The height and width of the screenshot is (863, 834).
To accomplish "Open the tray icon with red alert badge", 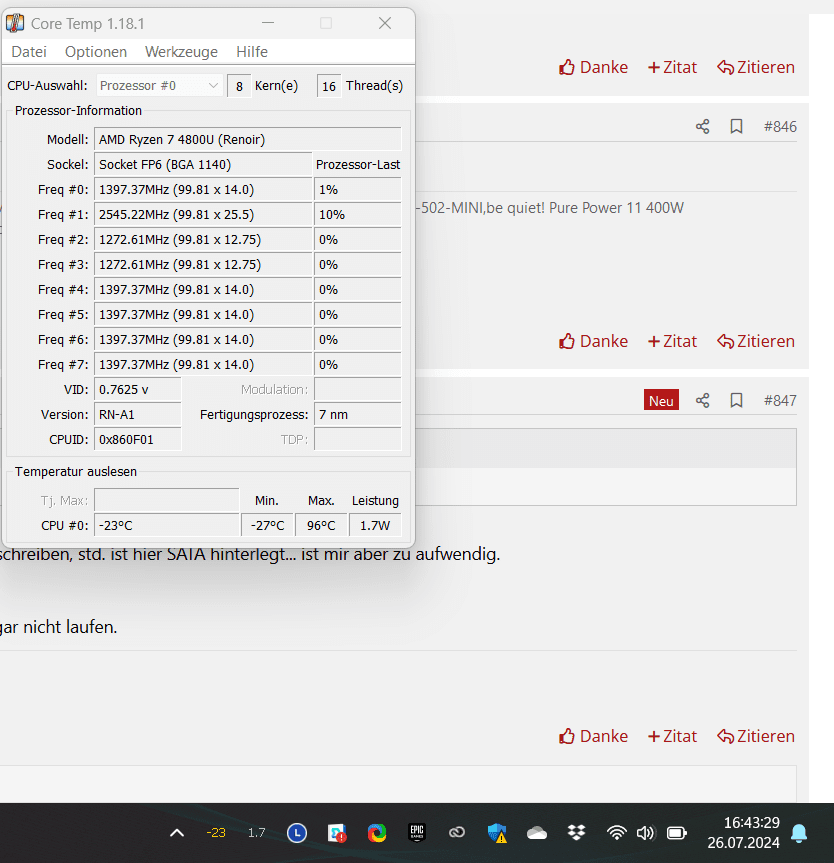I will click(337, 833).
